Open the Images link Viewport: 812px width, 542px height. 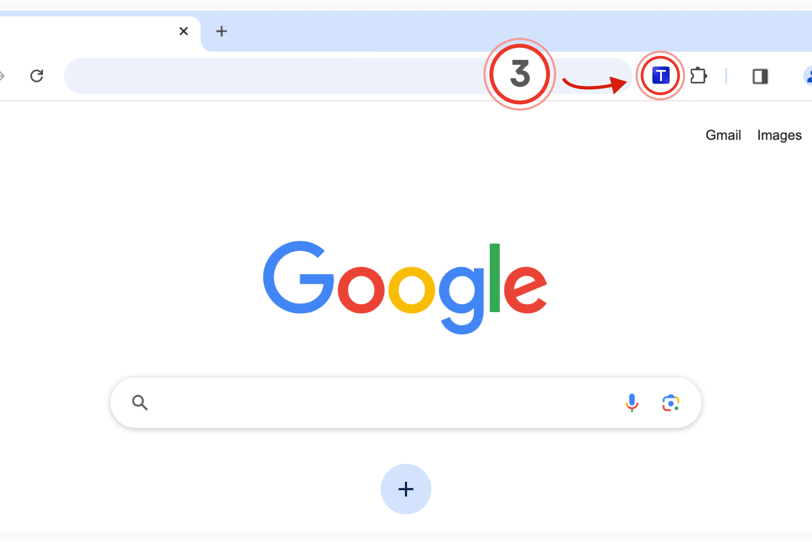click(x=779, y=135)
